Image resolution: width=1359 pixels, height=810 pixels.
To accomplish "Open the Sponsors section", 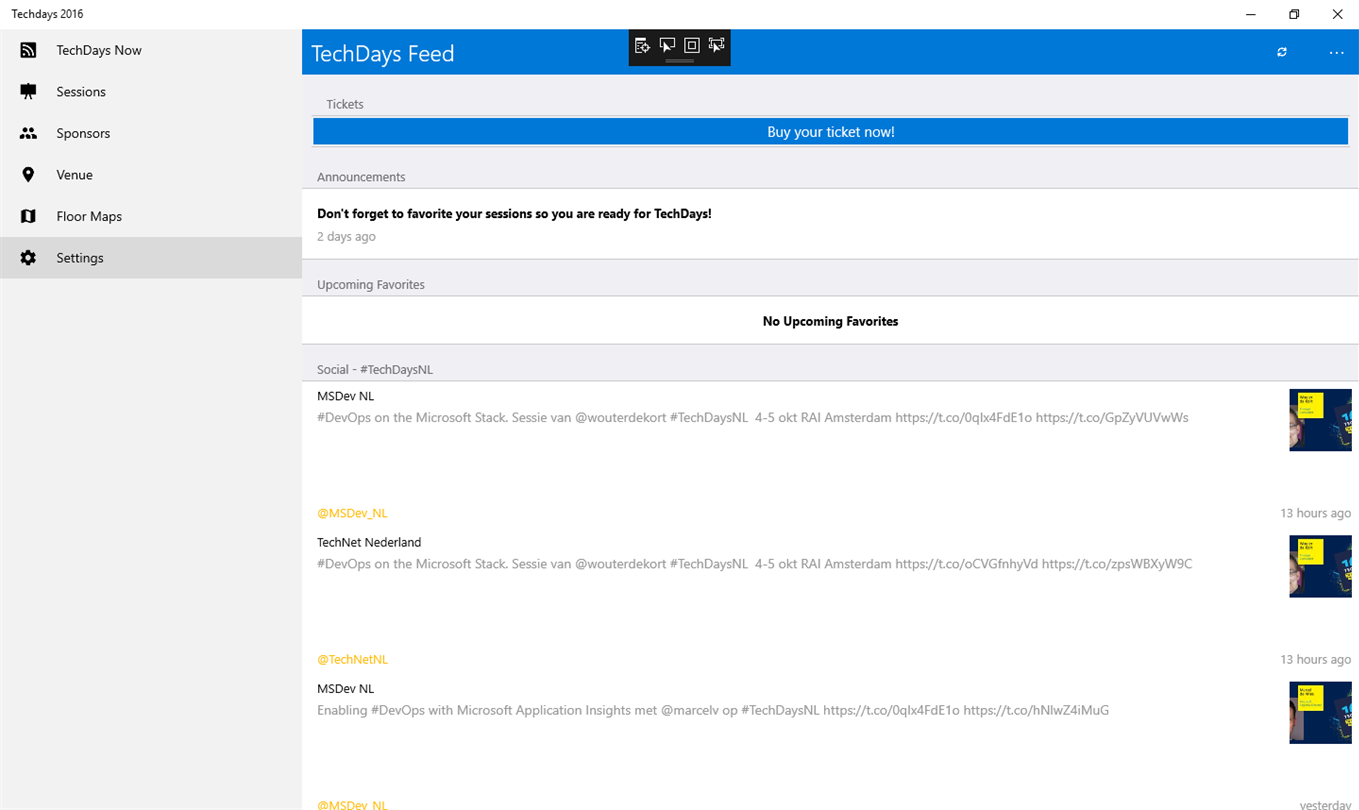I will (151, 133).
